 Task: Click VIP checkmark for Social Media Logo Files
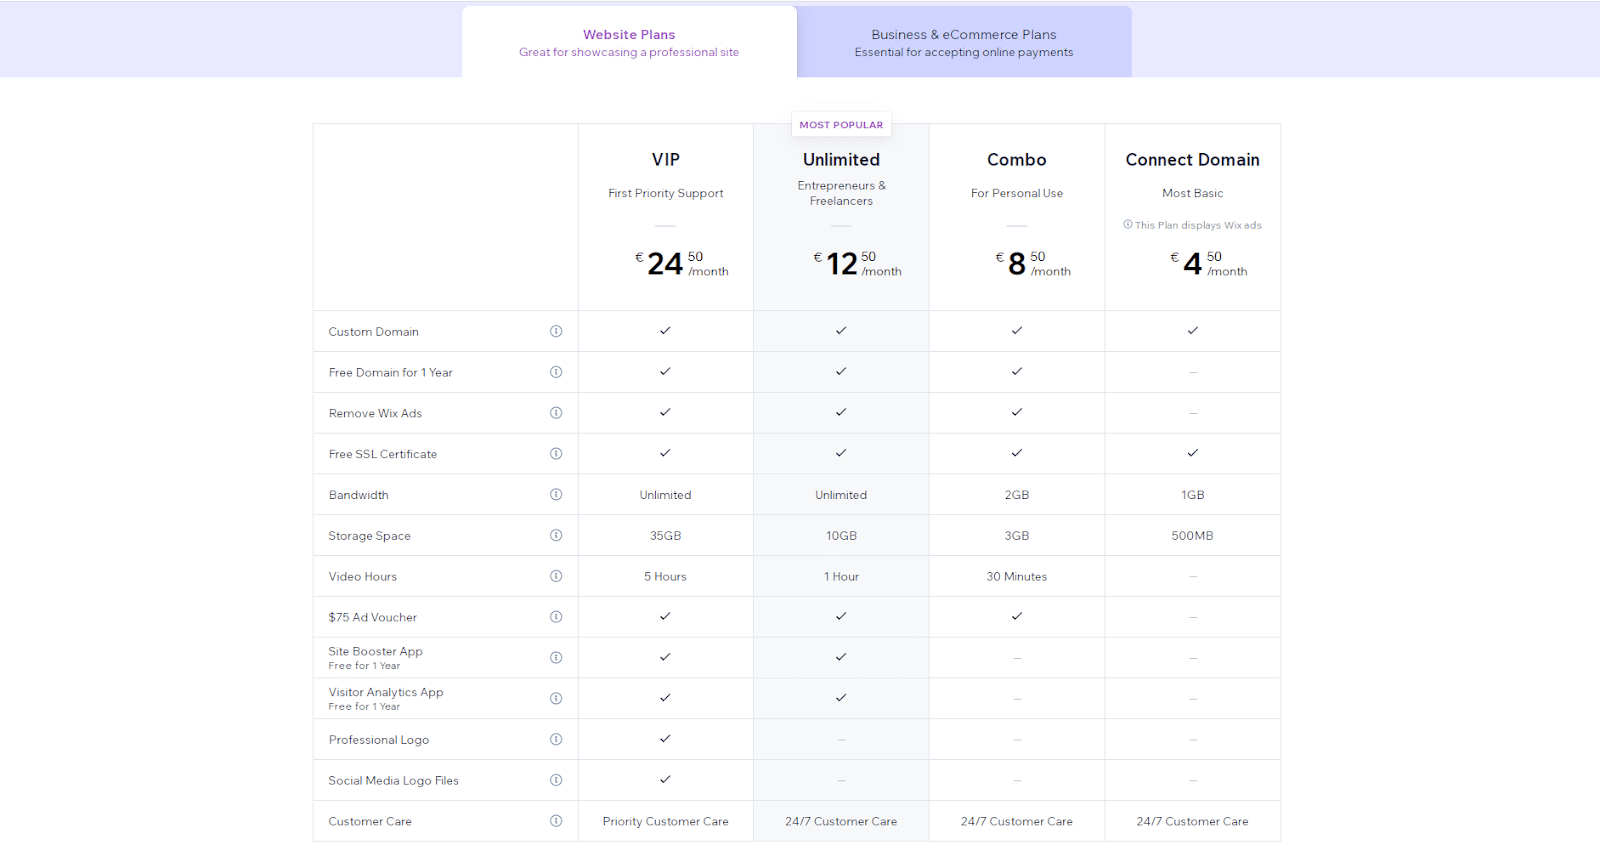[665, 779]
